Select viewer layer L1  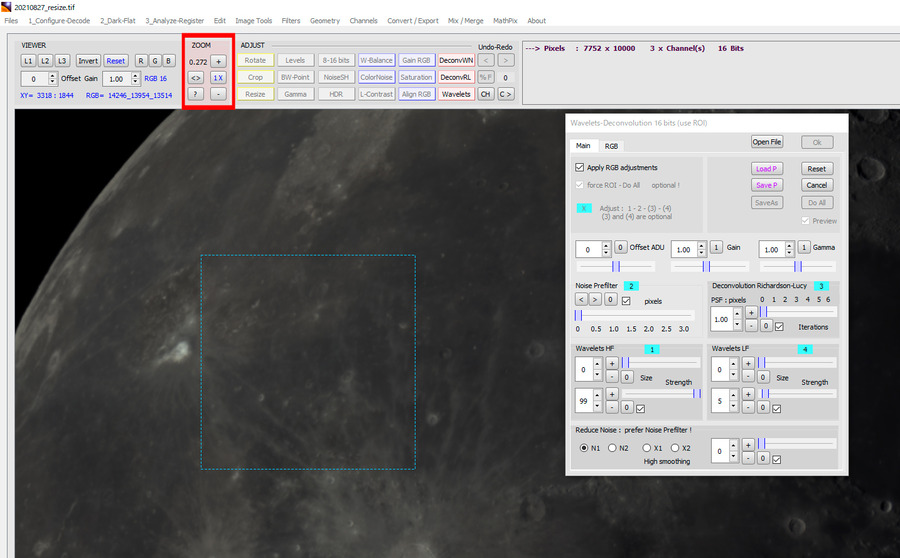28,61
